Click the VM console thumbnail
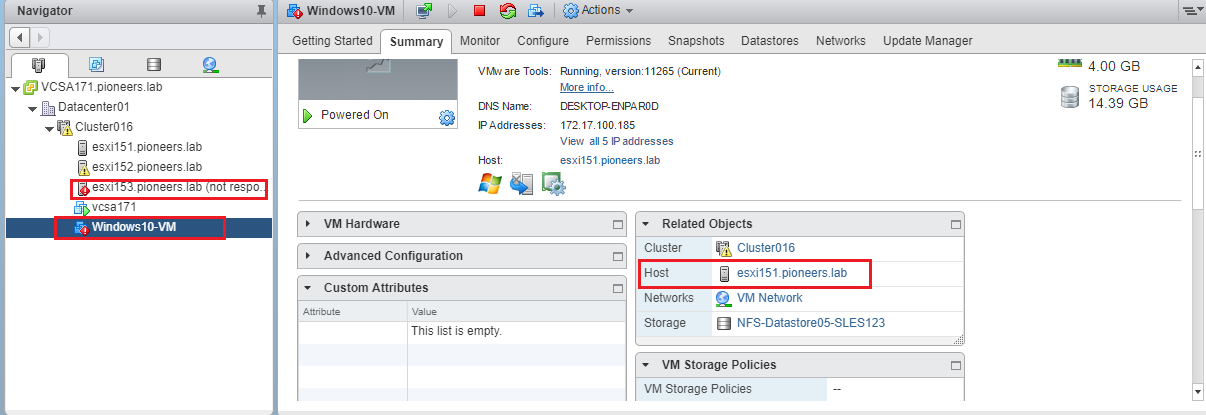The width and height of the screenshot is (1206, 415). pyautogui.click(x=378, y=79)
